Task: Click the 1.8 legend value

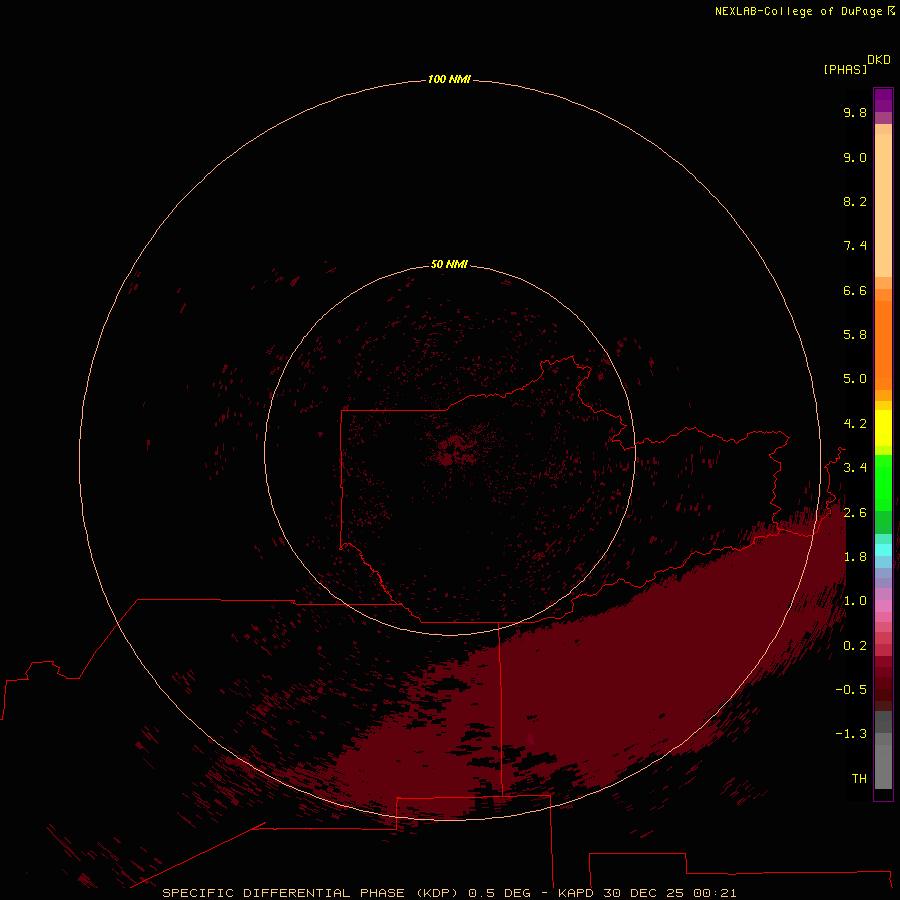Action: pyautogui.click(x=855, y=557)
